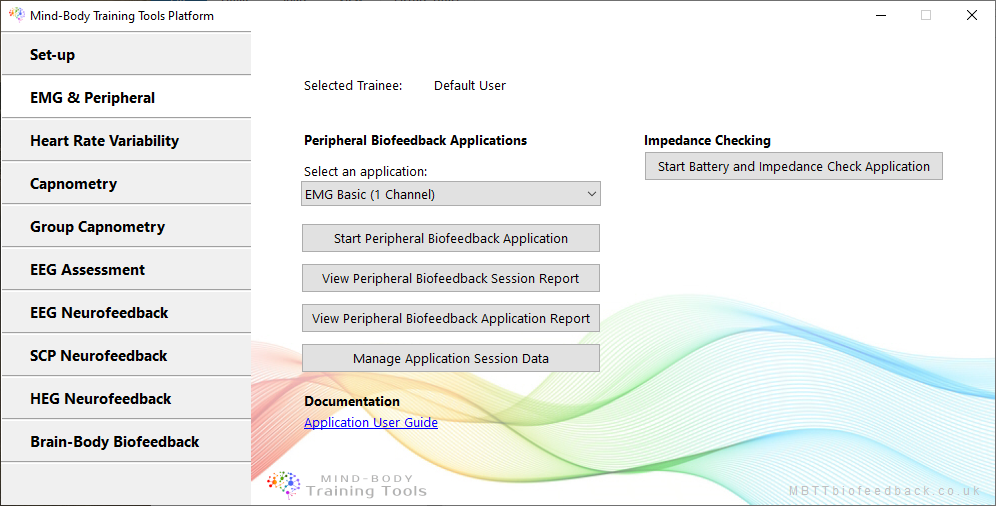Start Peripheral Biofeedback Application

point(450,238)
